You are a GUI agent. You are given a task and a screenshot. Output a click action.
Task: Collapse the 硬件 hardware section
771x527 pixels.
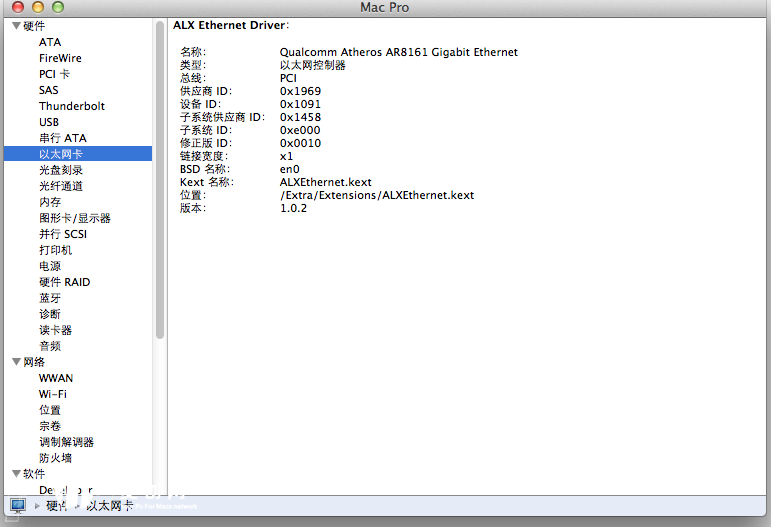pyautogui.click(x=16, y=26)
